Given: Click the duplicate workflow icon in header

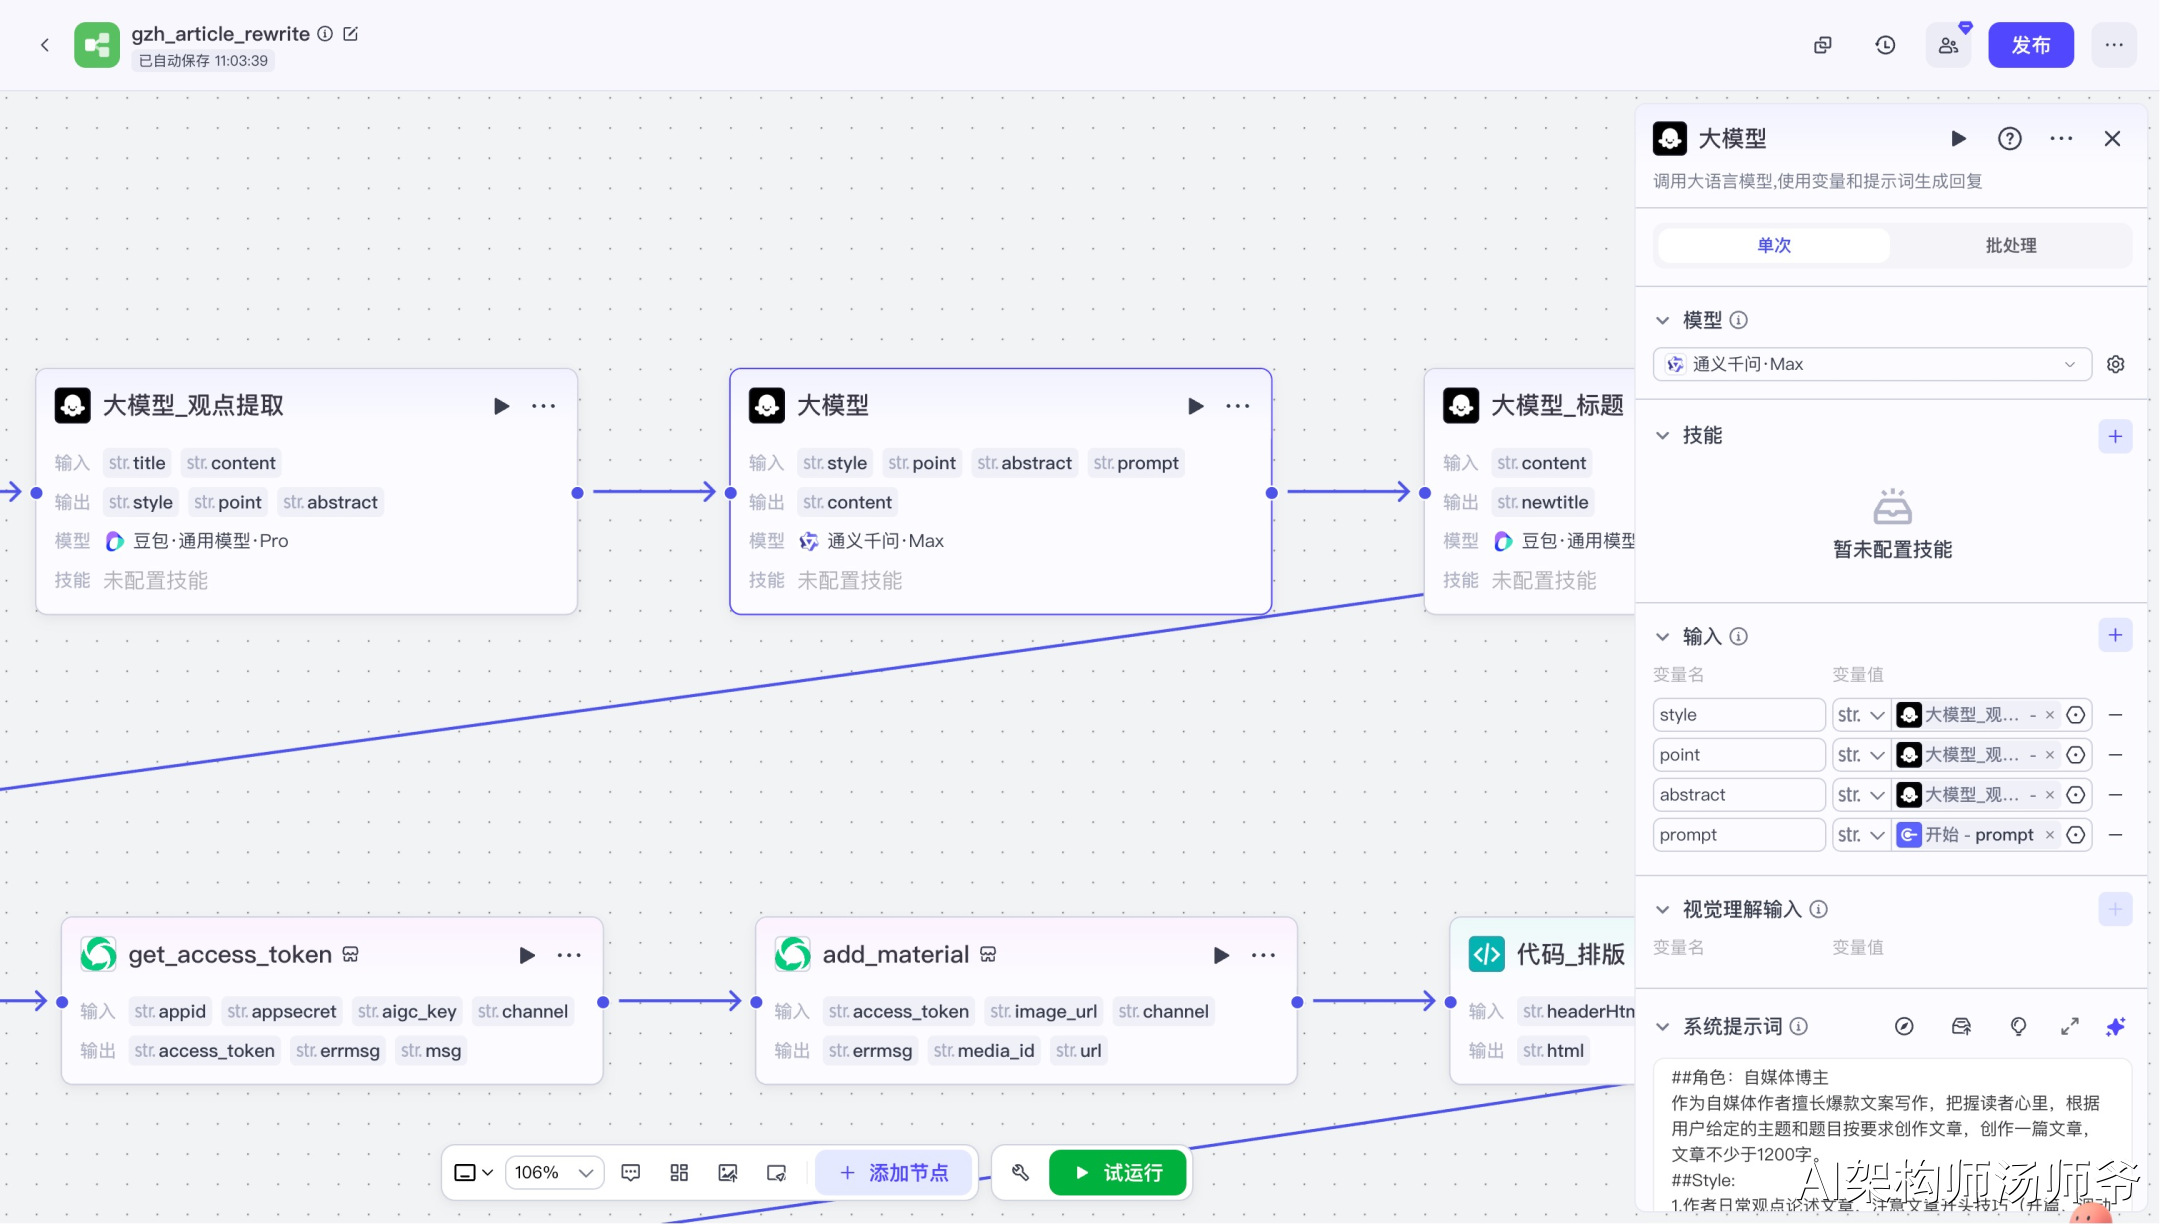Looking at the screenshot, I should [1823, 45].
